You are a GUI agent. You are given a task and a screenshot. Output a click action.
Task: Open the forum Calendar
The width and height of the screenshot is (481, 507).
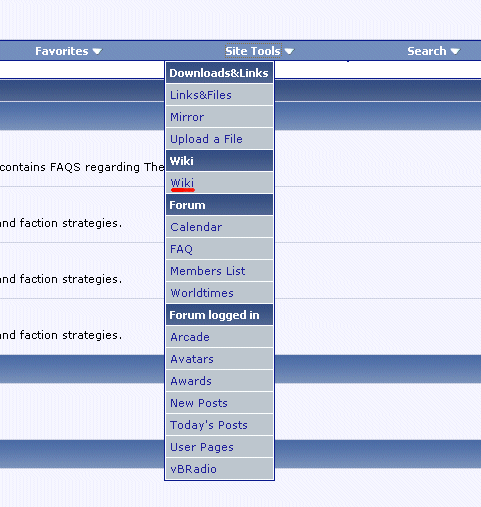[219, 227]
